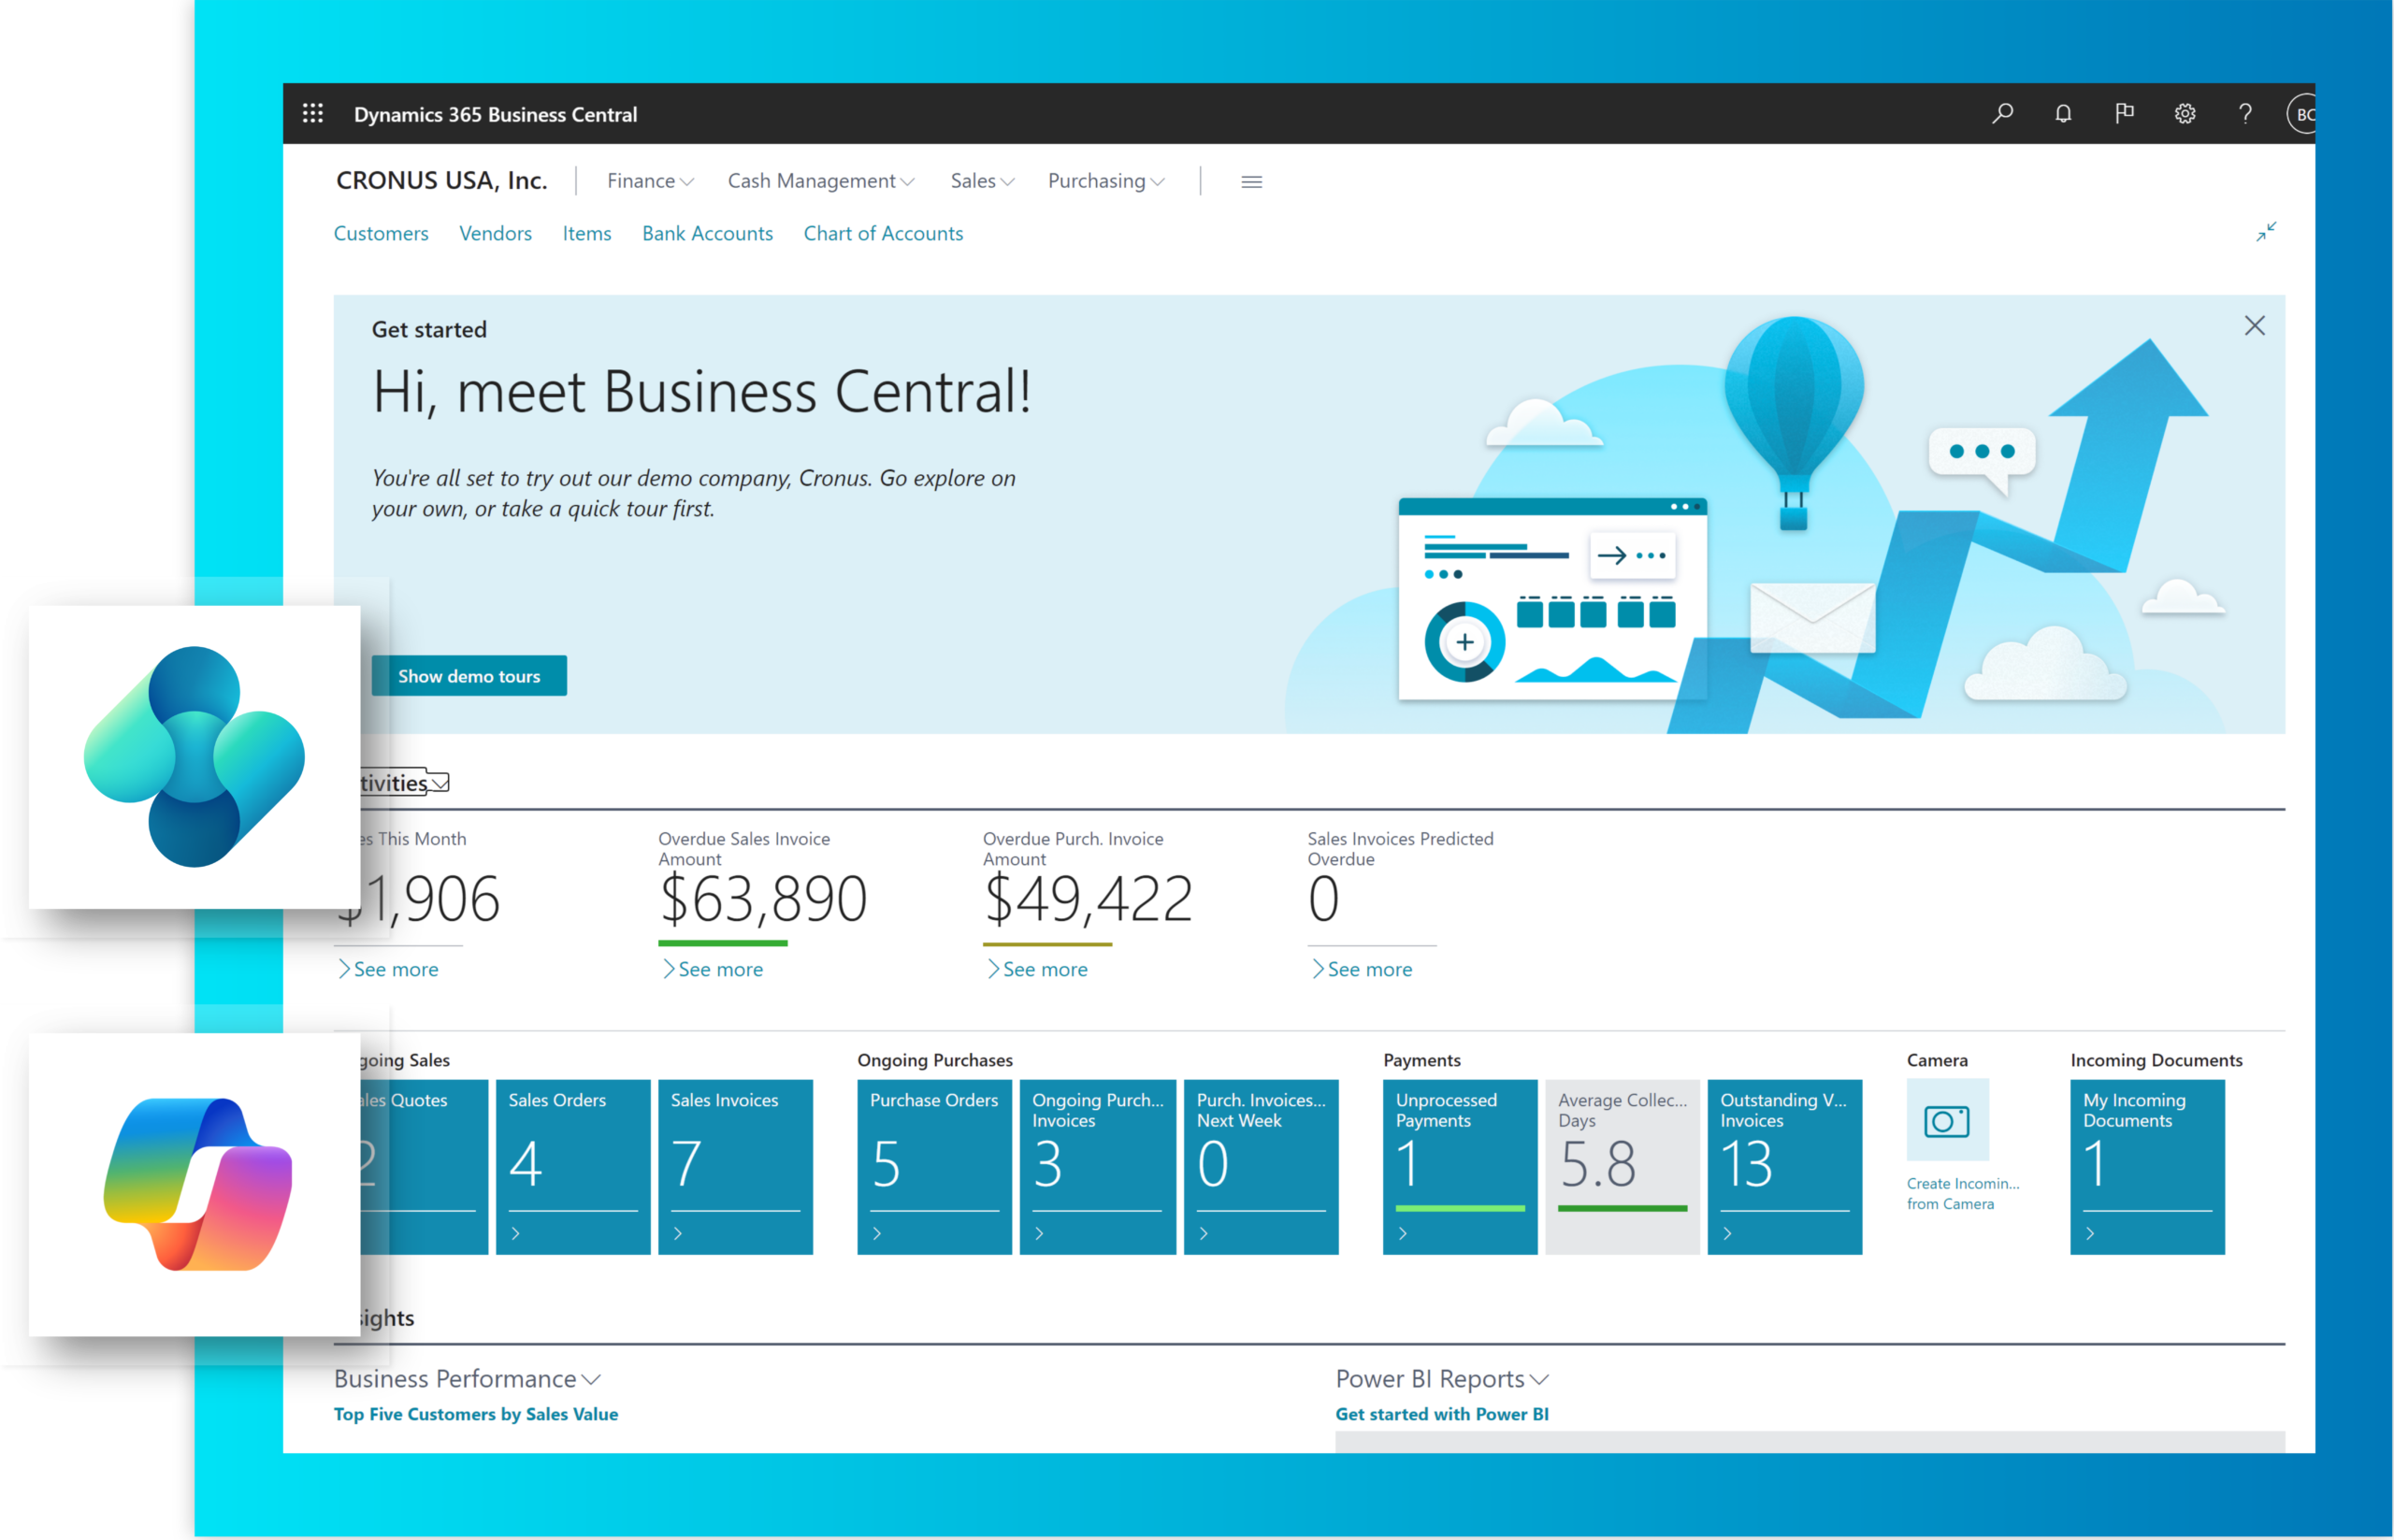
Task: Click the Outstanding V... Invoices tile arrow chevron
Action: pyautogui.click(x=1727, y=1233)
